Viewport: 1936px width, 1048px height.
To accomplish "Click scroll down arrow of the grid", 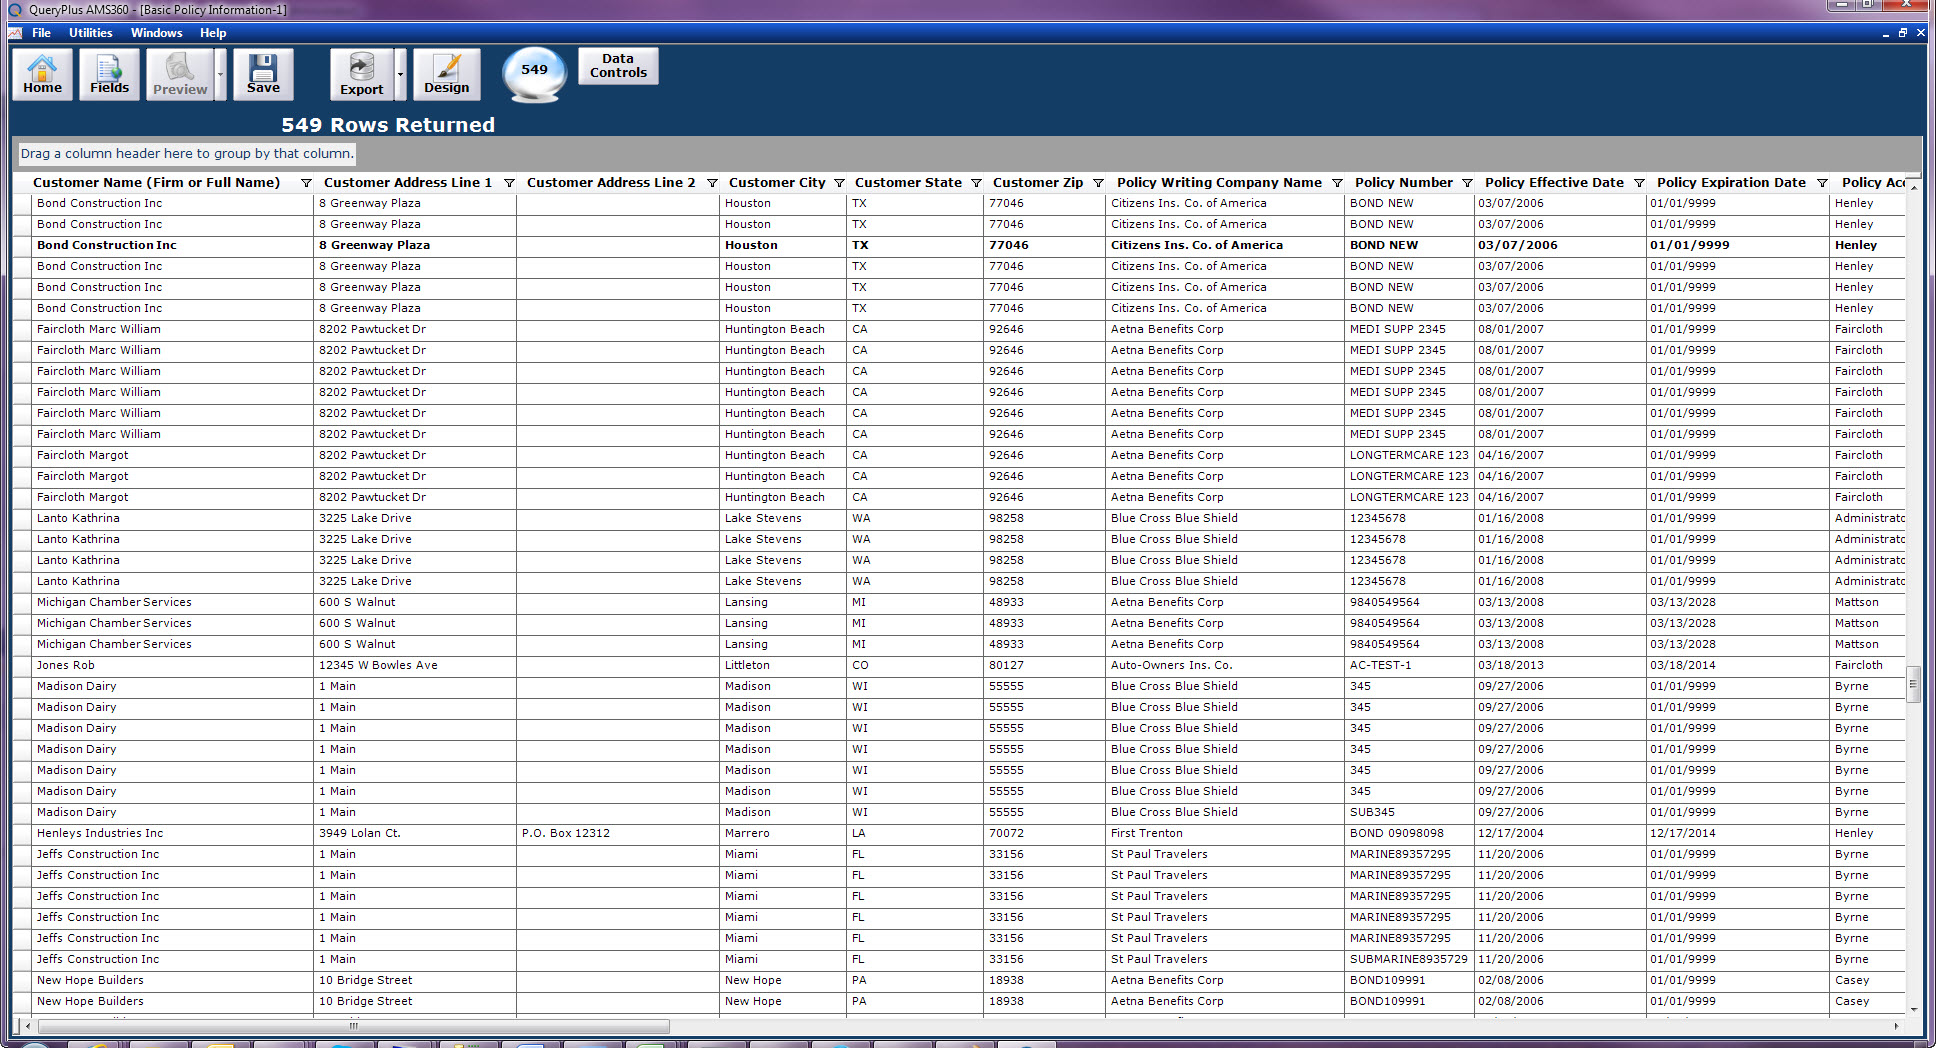I will pyautogui.click(x=1913, y=1010).
